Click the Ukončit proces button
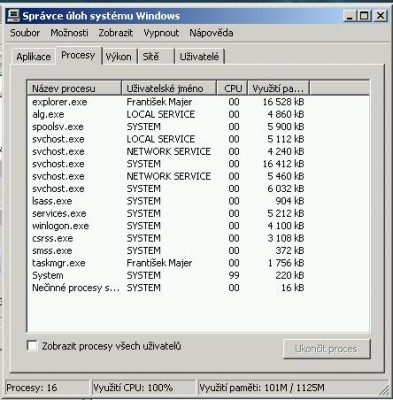Image resolution: width=393 pixels, height=400 pixels. (x=327, y=349)
